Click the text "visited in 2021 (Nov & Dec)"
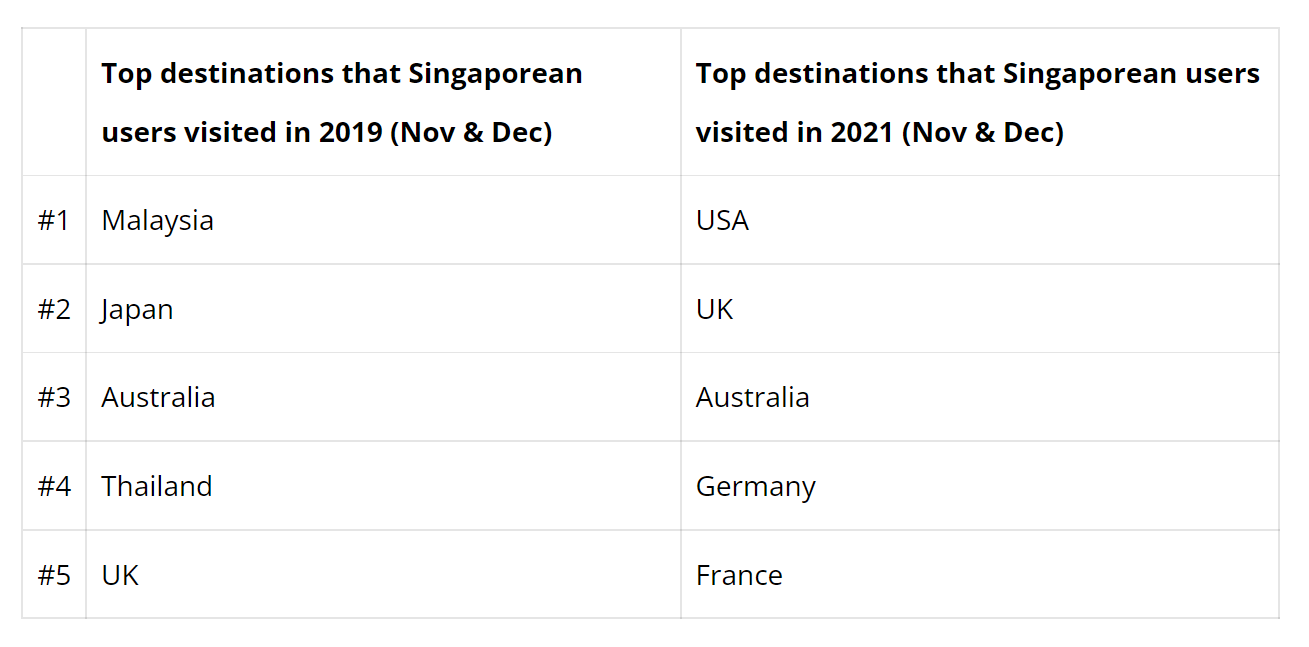1309x647 pixels. tap(879, 132)
